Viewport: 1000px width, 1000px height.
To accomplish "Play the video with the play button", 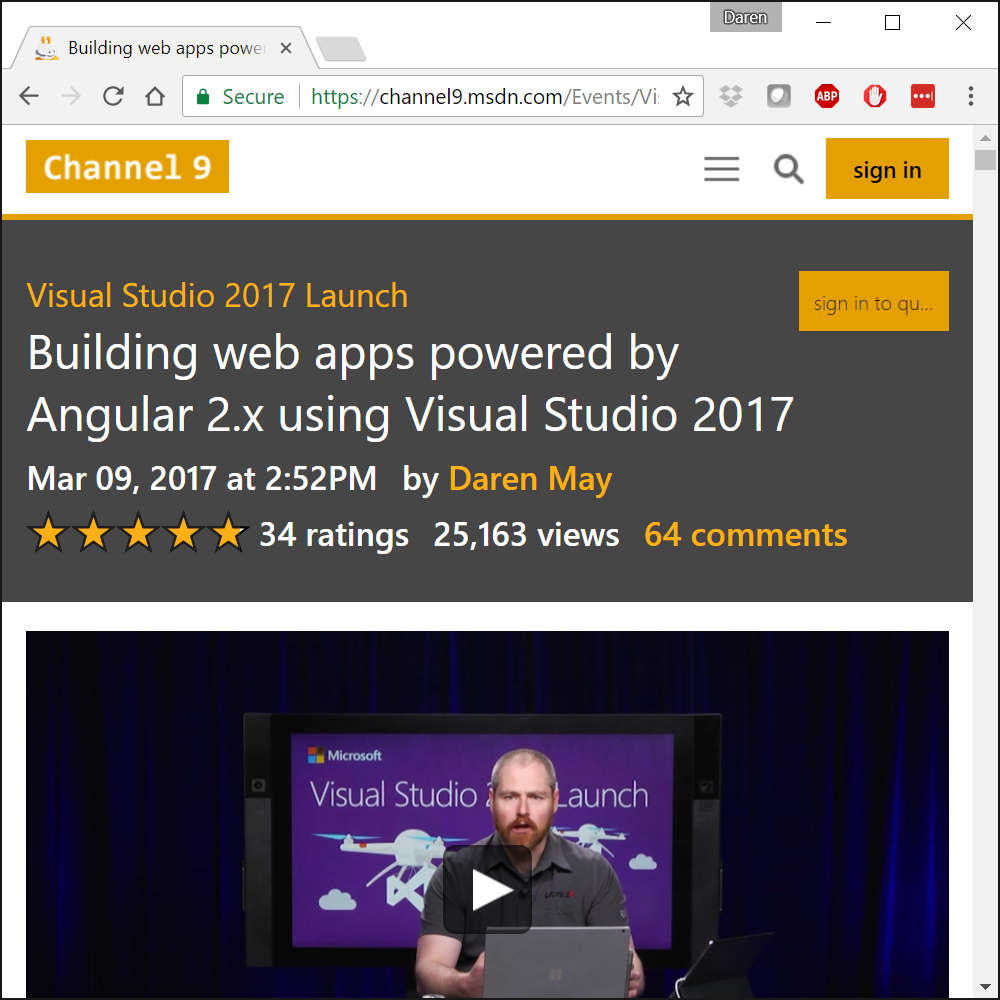I will (x=488, y=889).
